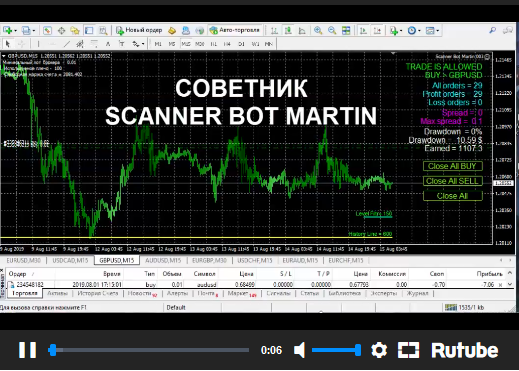The height and width of the screenshot is (371, 519).
Task: Toggle the Terminal panel icon
Action: click(89, 31)
